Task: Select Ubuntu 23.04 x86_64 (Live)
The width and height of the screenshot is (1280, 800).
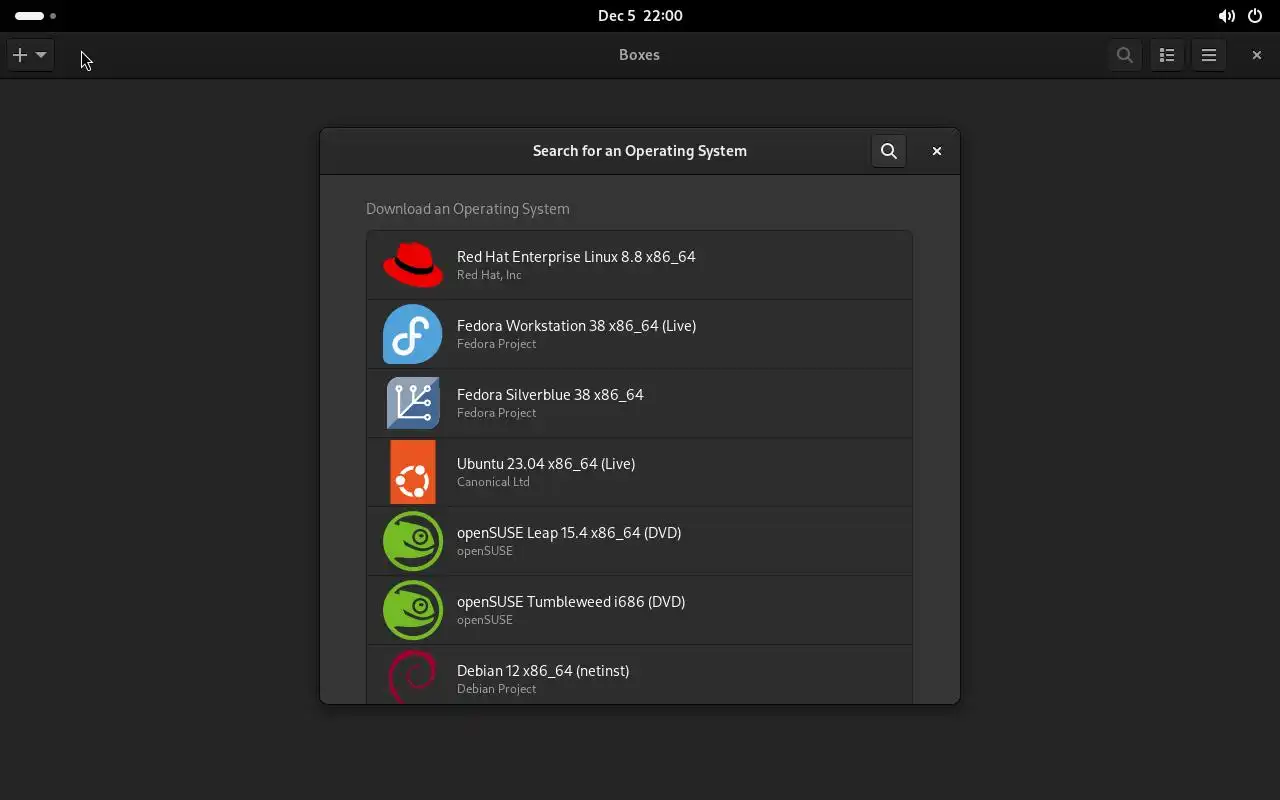Action: 639,472
